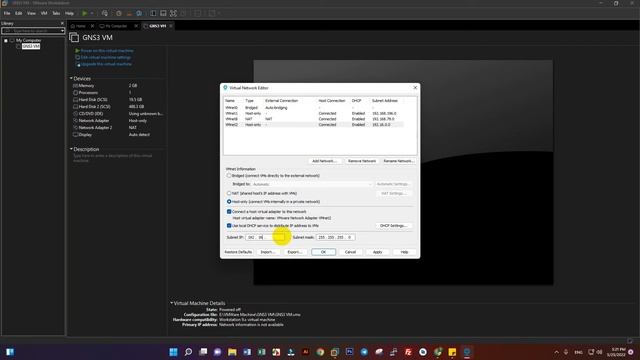Open the Tabs menu

(56, 13)
